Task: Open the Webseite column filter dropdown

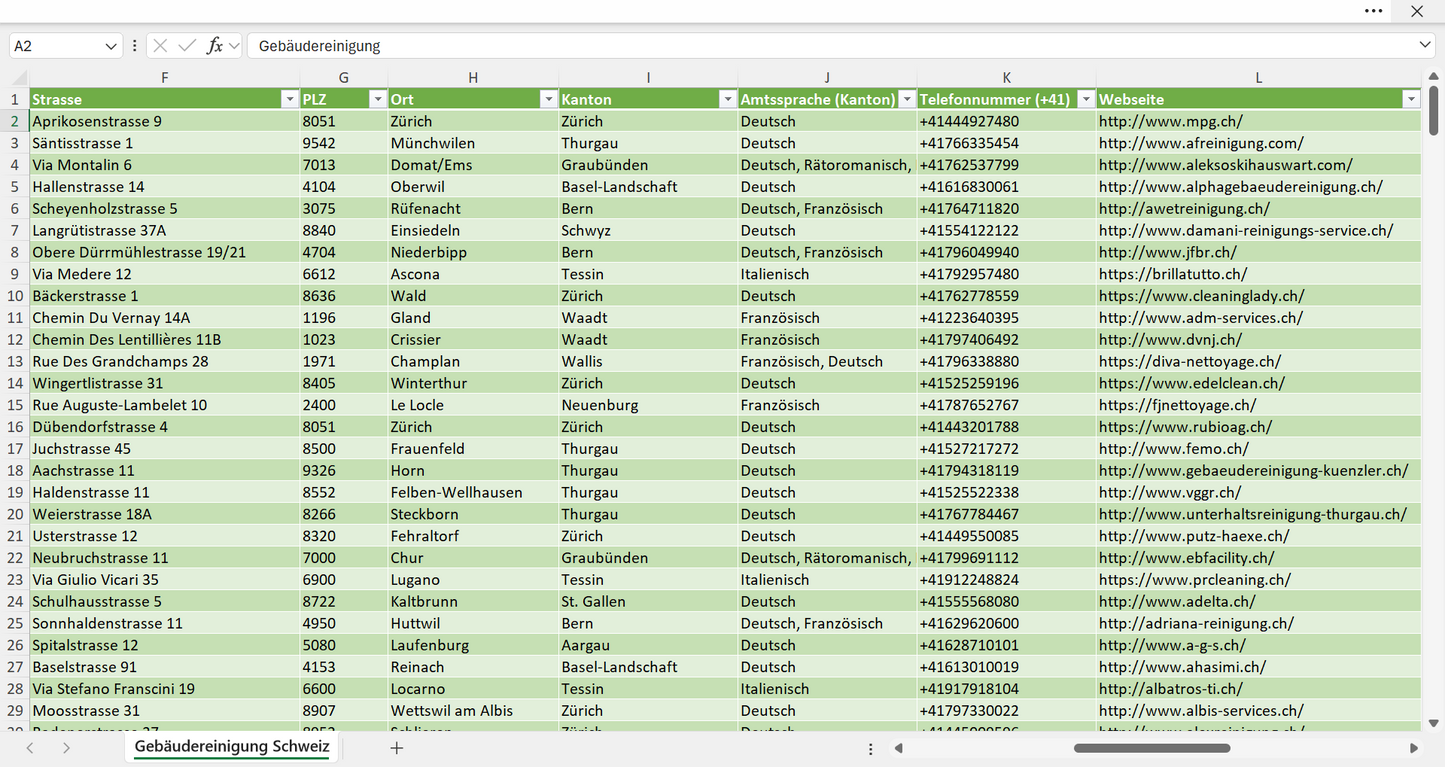Action: coord(1411,99)
